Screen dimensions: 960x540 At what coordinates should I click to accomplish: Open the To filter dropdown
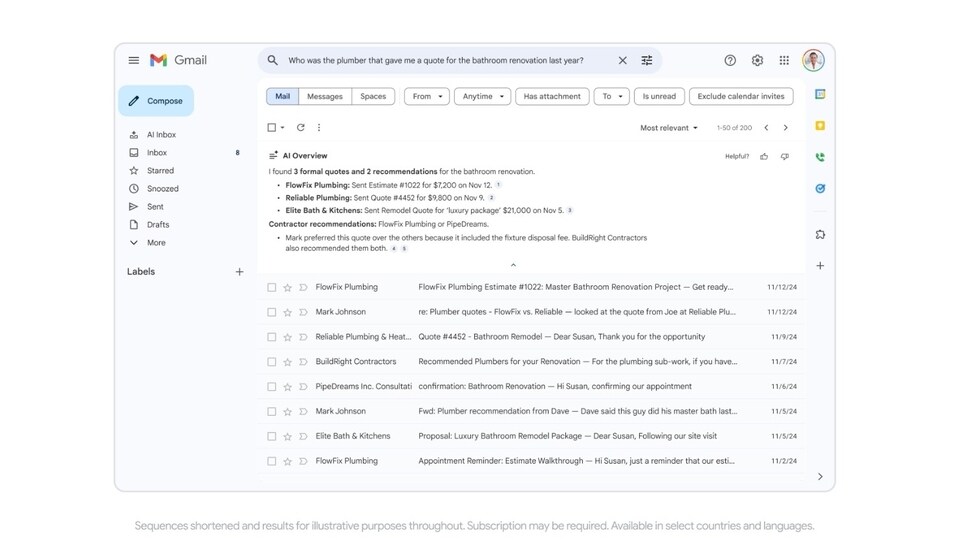tap(612, 96)
